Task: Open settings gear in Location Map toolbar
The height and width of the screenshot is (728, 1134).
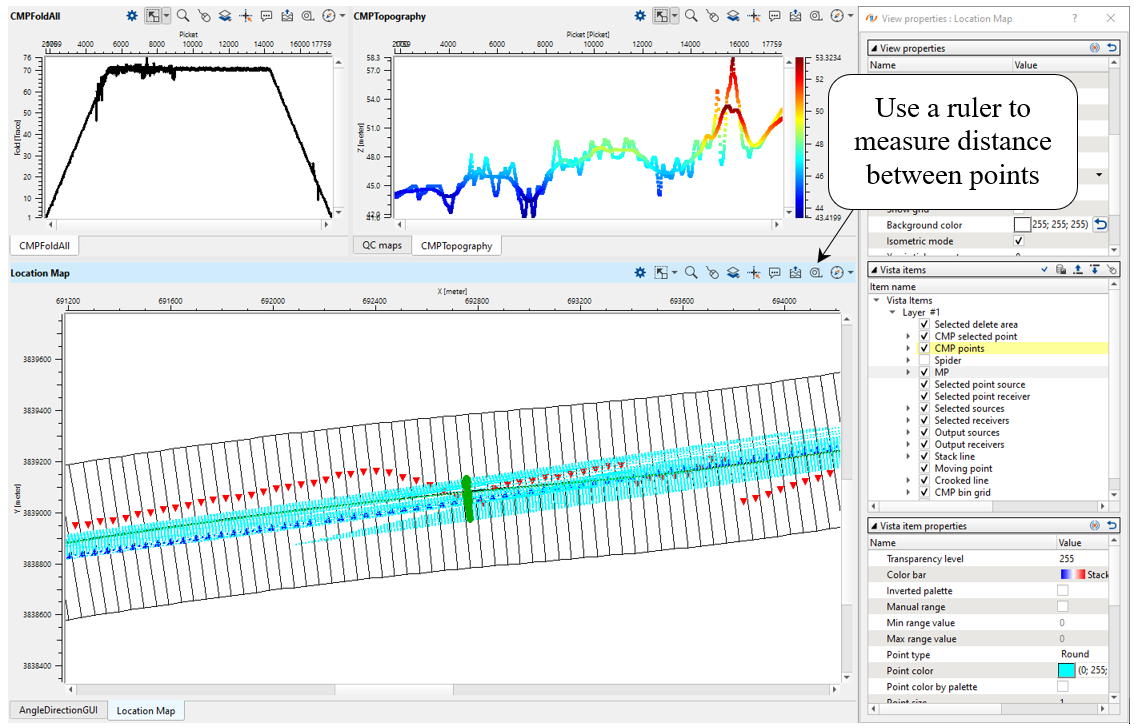Action: point(639,273)
